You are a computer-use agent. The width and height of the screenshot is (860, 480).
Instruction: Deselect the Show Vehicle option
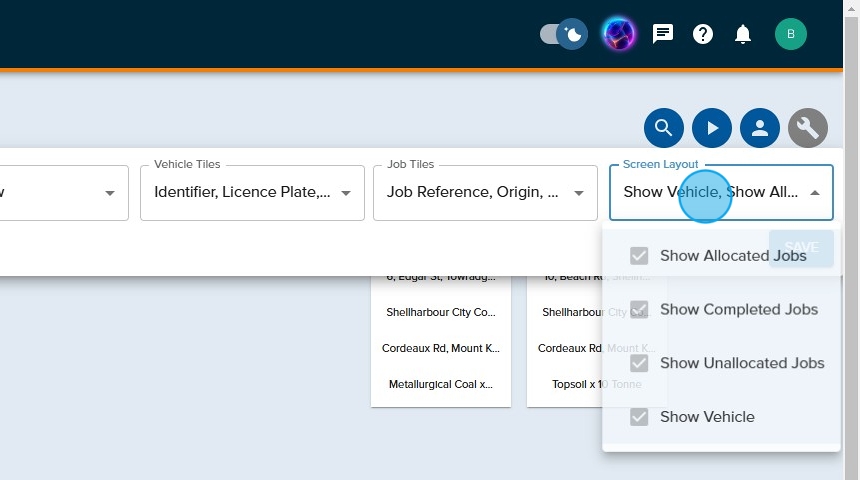coord(639,417)
